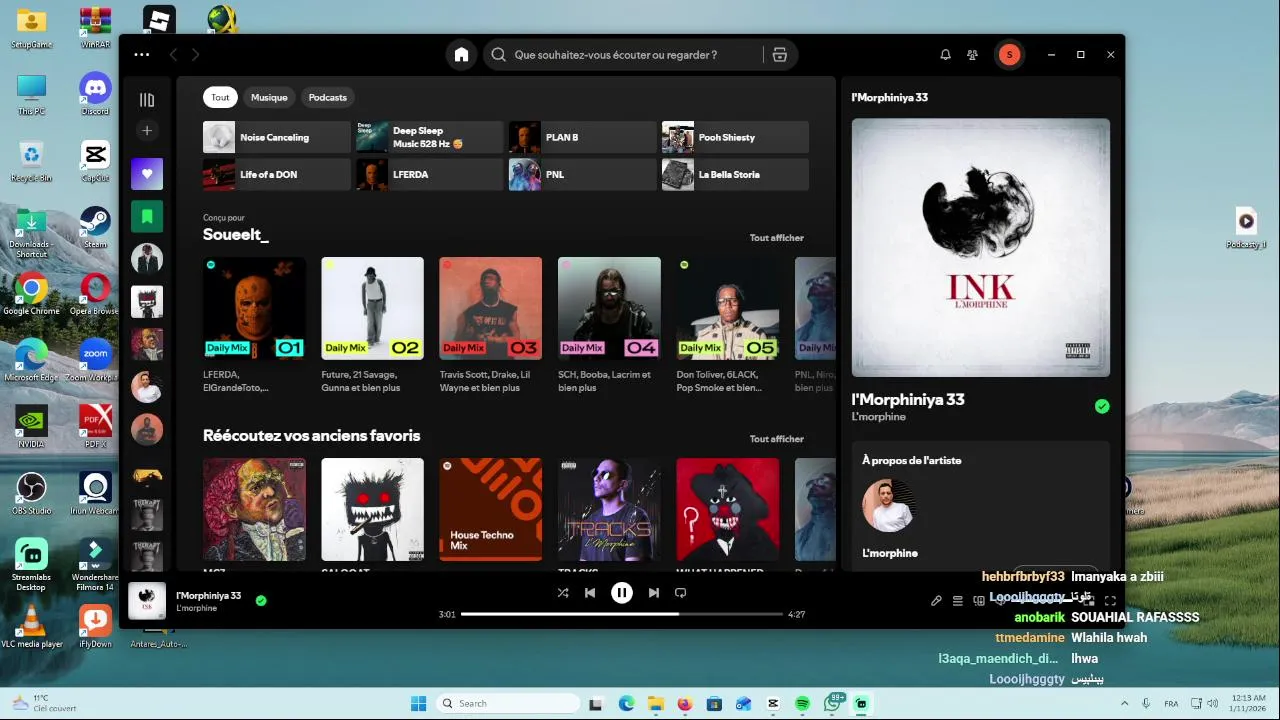
Task: Click Tout afficher beside Soueelt_
Action: pos(777,238)
